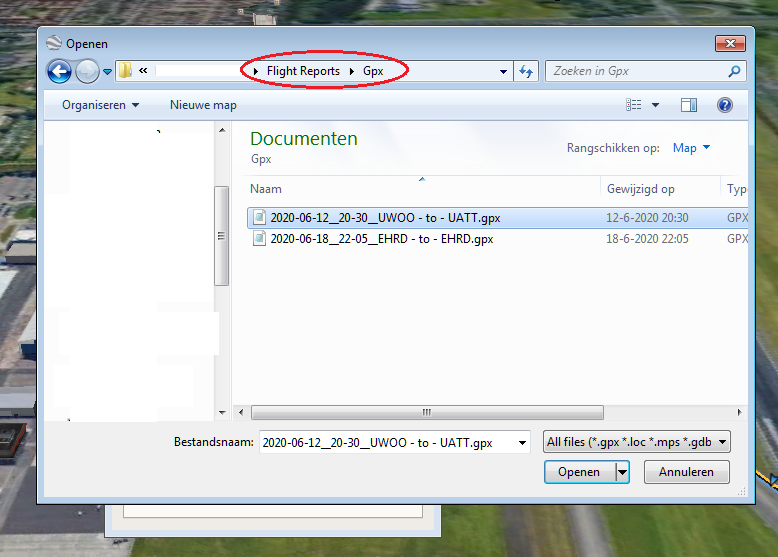Screen dimensions: 778x557
Task: Click the greyed Forward arrow button
Action: pos(87,71)
